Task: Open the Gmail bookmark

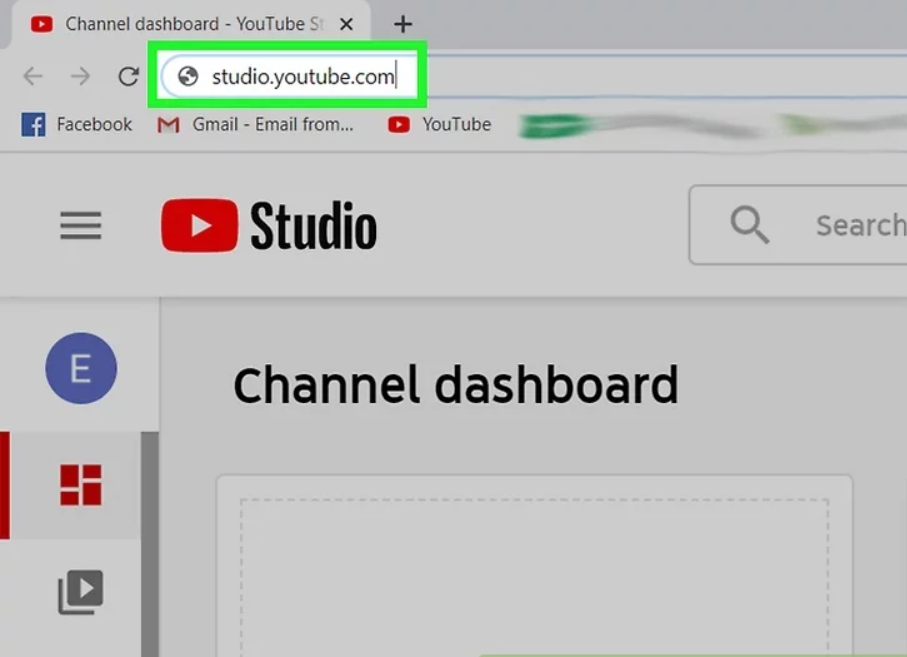Action: click(x=255, y=124)
